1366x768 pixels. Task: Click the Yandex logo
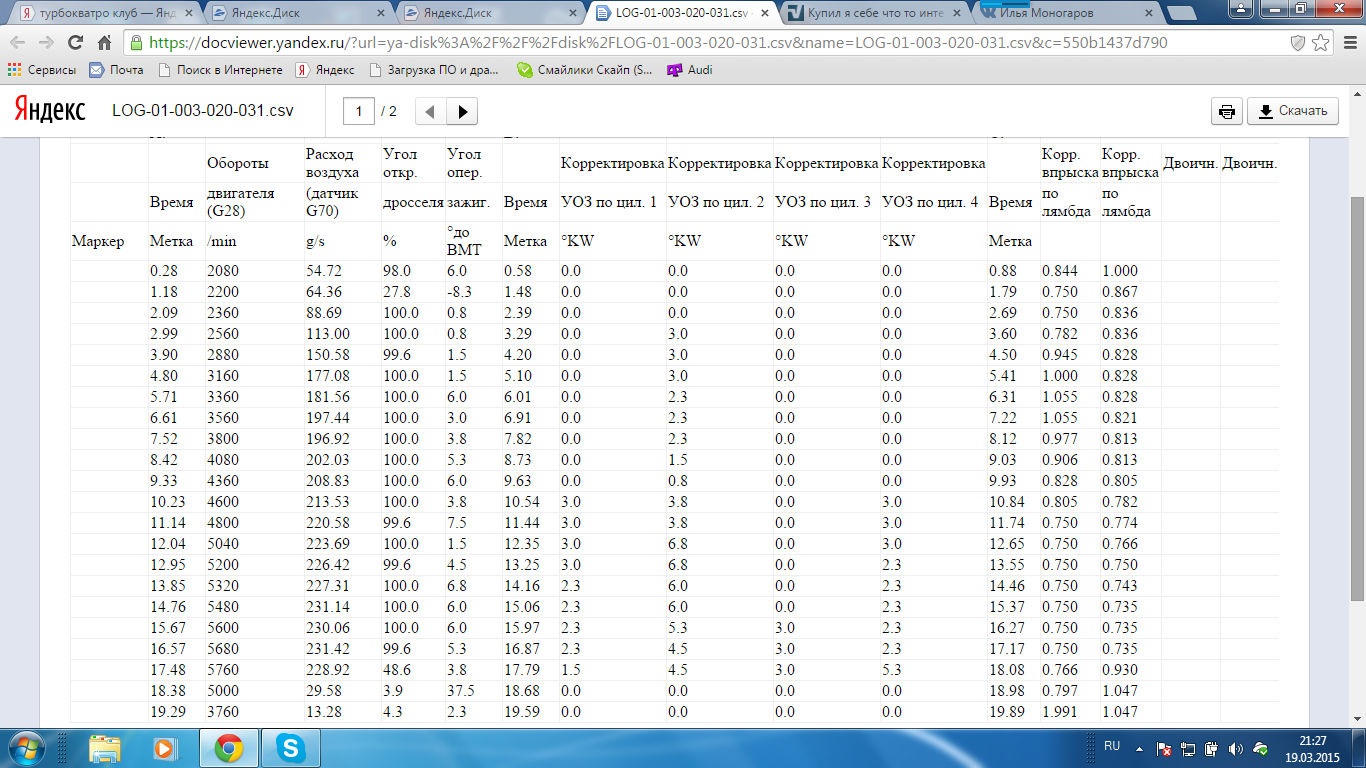[49, 111]
